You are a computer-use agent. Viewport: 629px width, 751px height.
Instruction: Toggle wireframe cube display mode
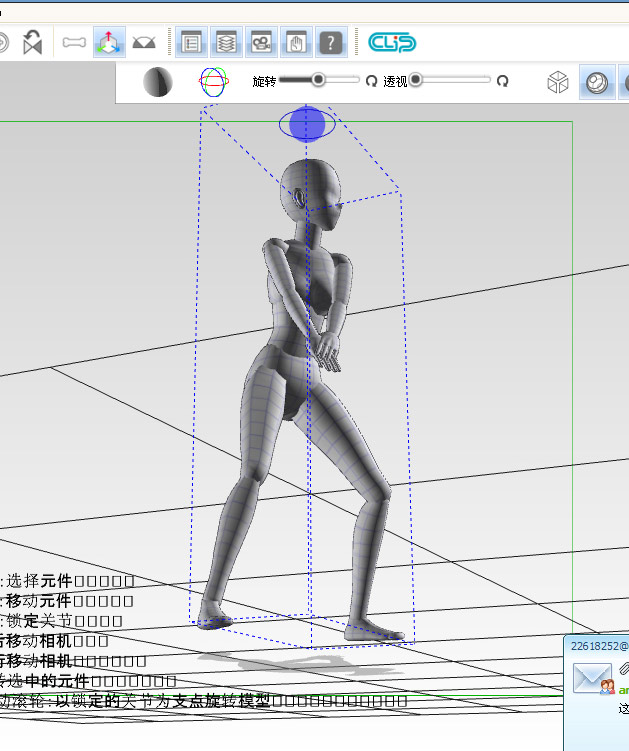point(558,83)
